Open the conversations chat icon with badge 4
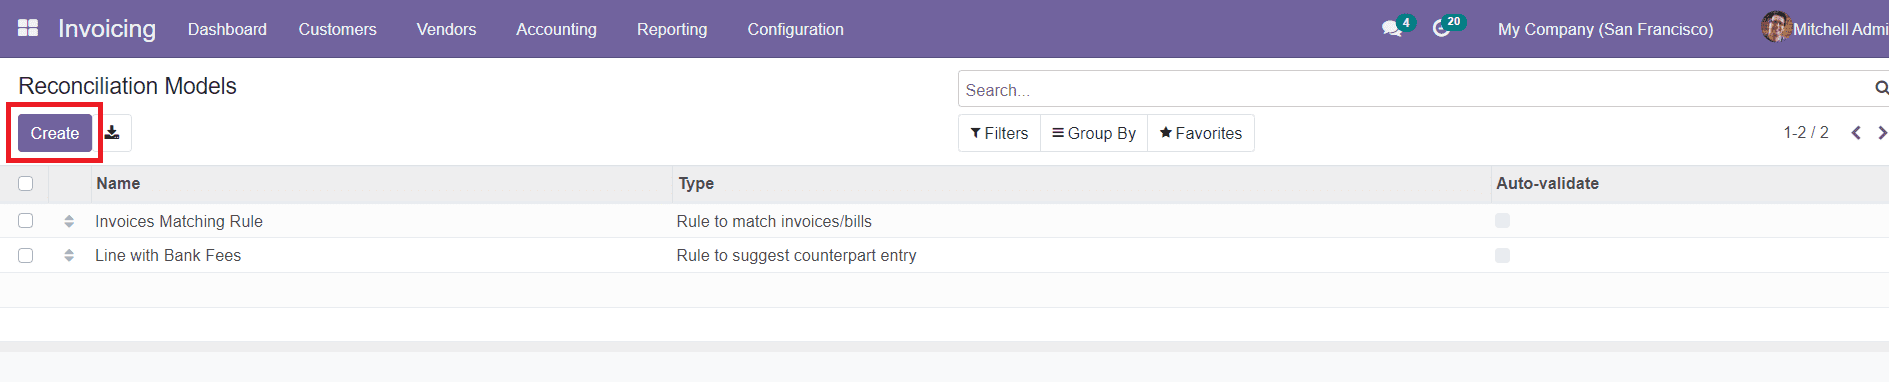The height and width of the screenshot is (382, 1889). coord(1397,27)
